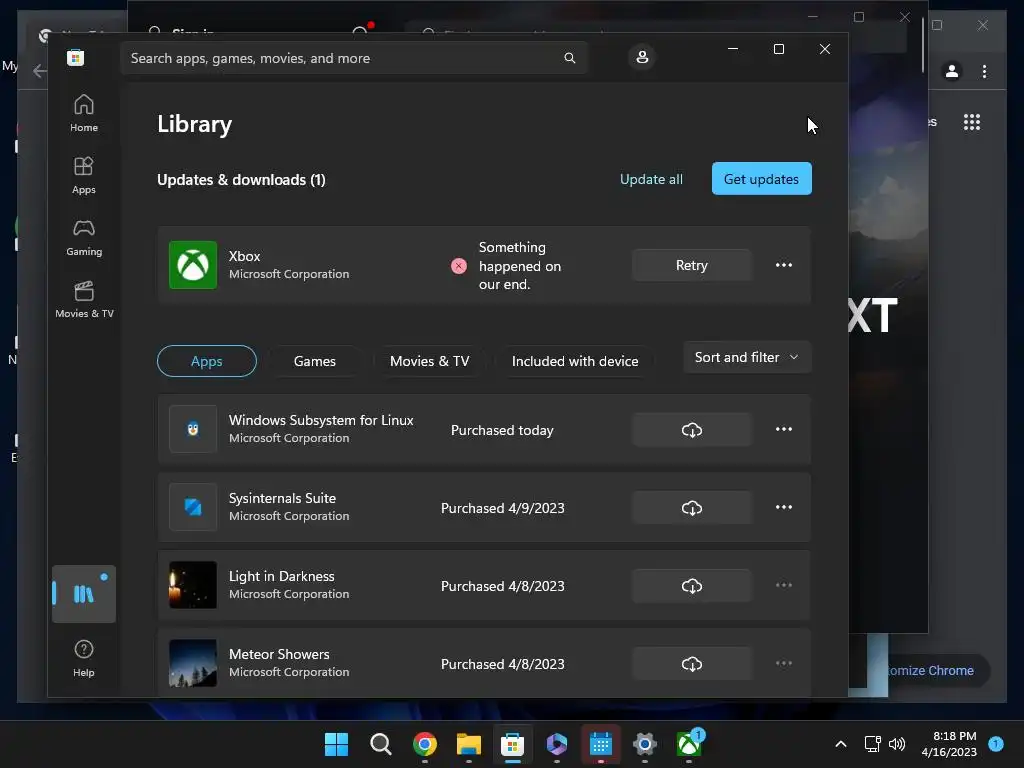Select the Library icon in sidebar

pyautogui.click(x=84, y=594)
